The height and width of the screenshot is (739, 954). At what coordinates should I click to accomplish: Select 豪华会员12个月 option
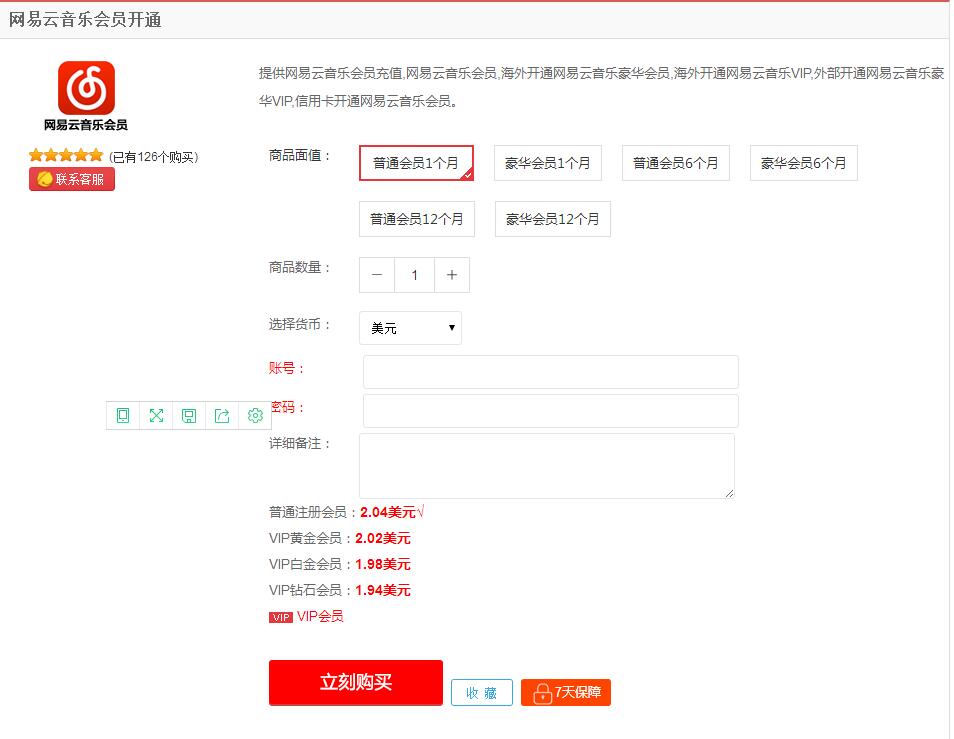coord(552,219)
